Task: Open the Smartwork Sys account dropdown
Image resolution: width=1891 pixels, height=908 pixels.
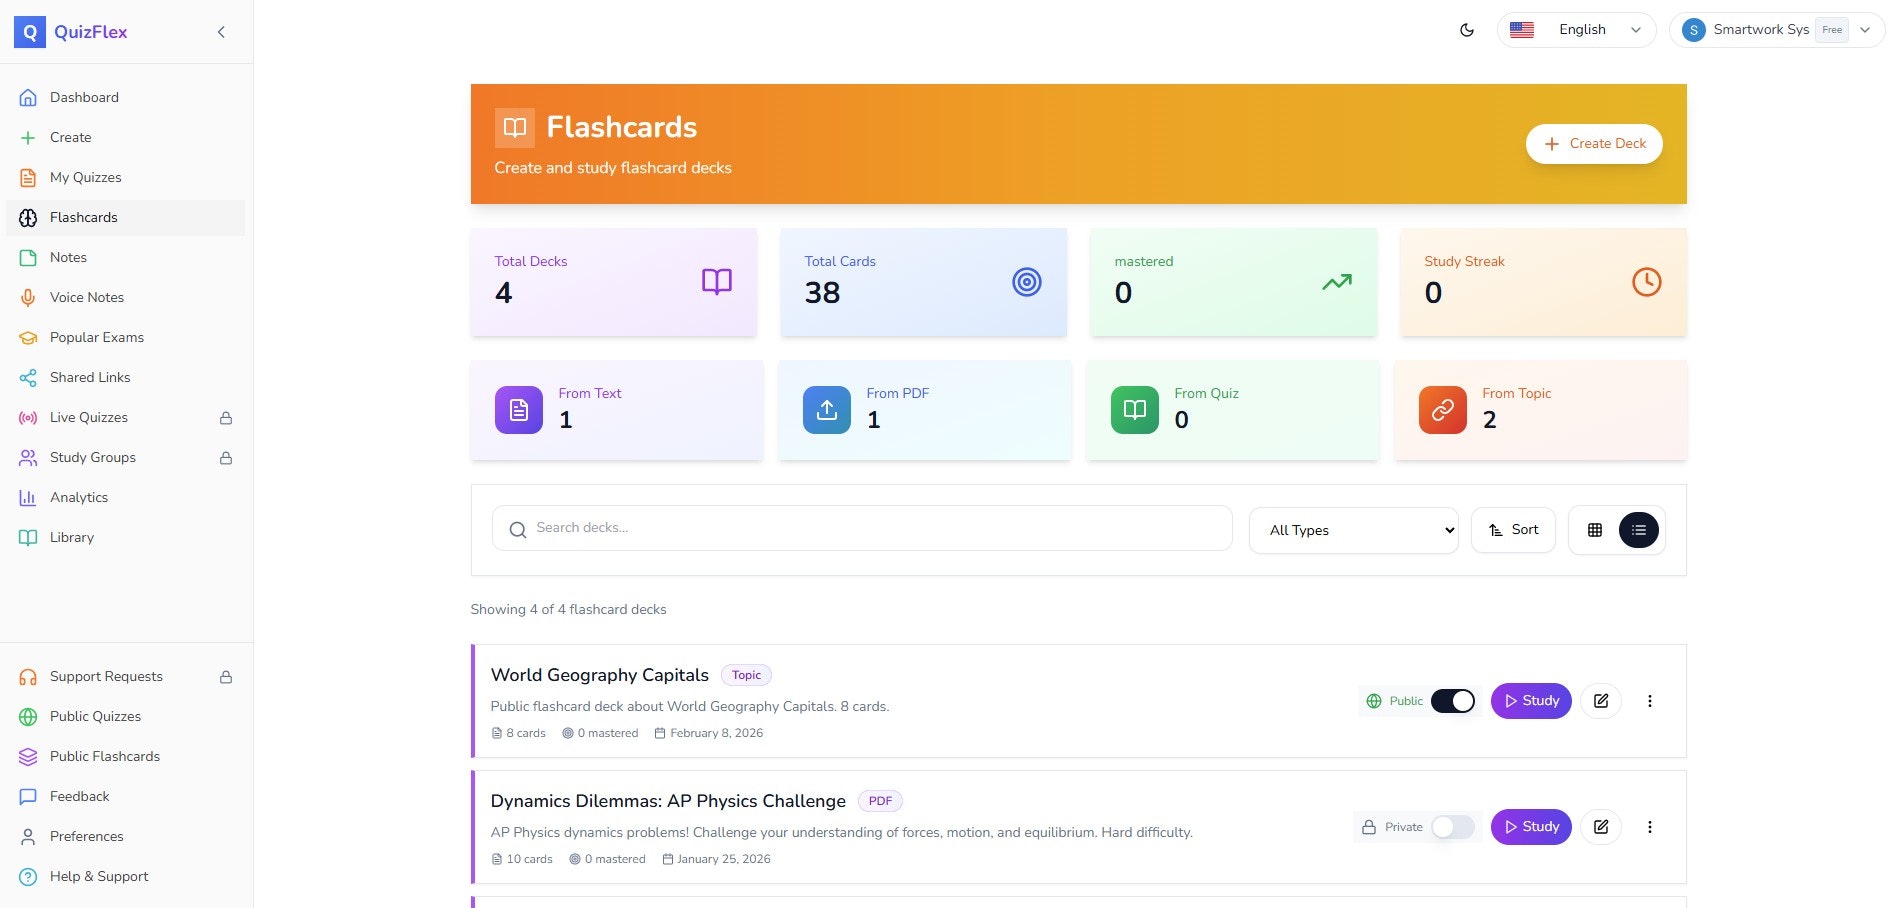Action: click(1778, 29)
